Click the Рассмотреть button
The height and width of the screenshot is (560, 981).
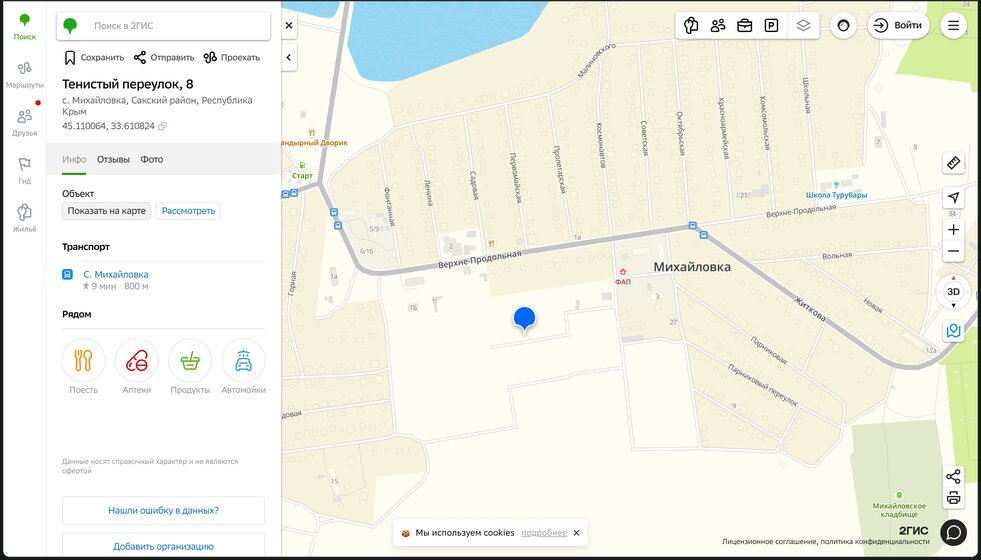tap(188, 211)
